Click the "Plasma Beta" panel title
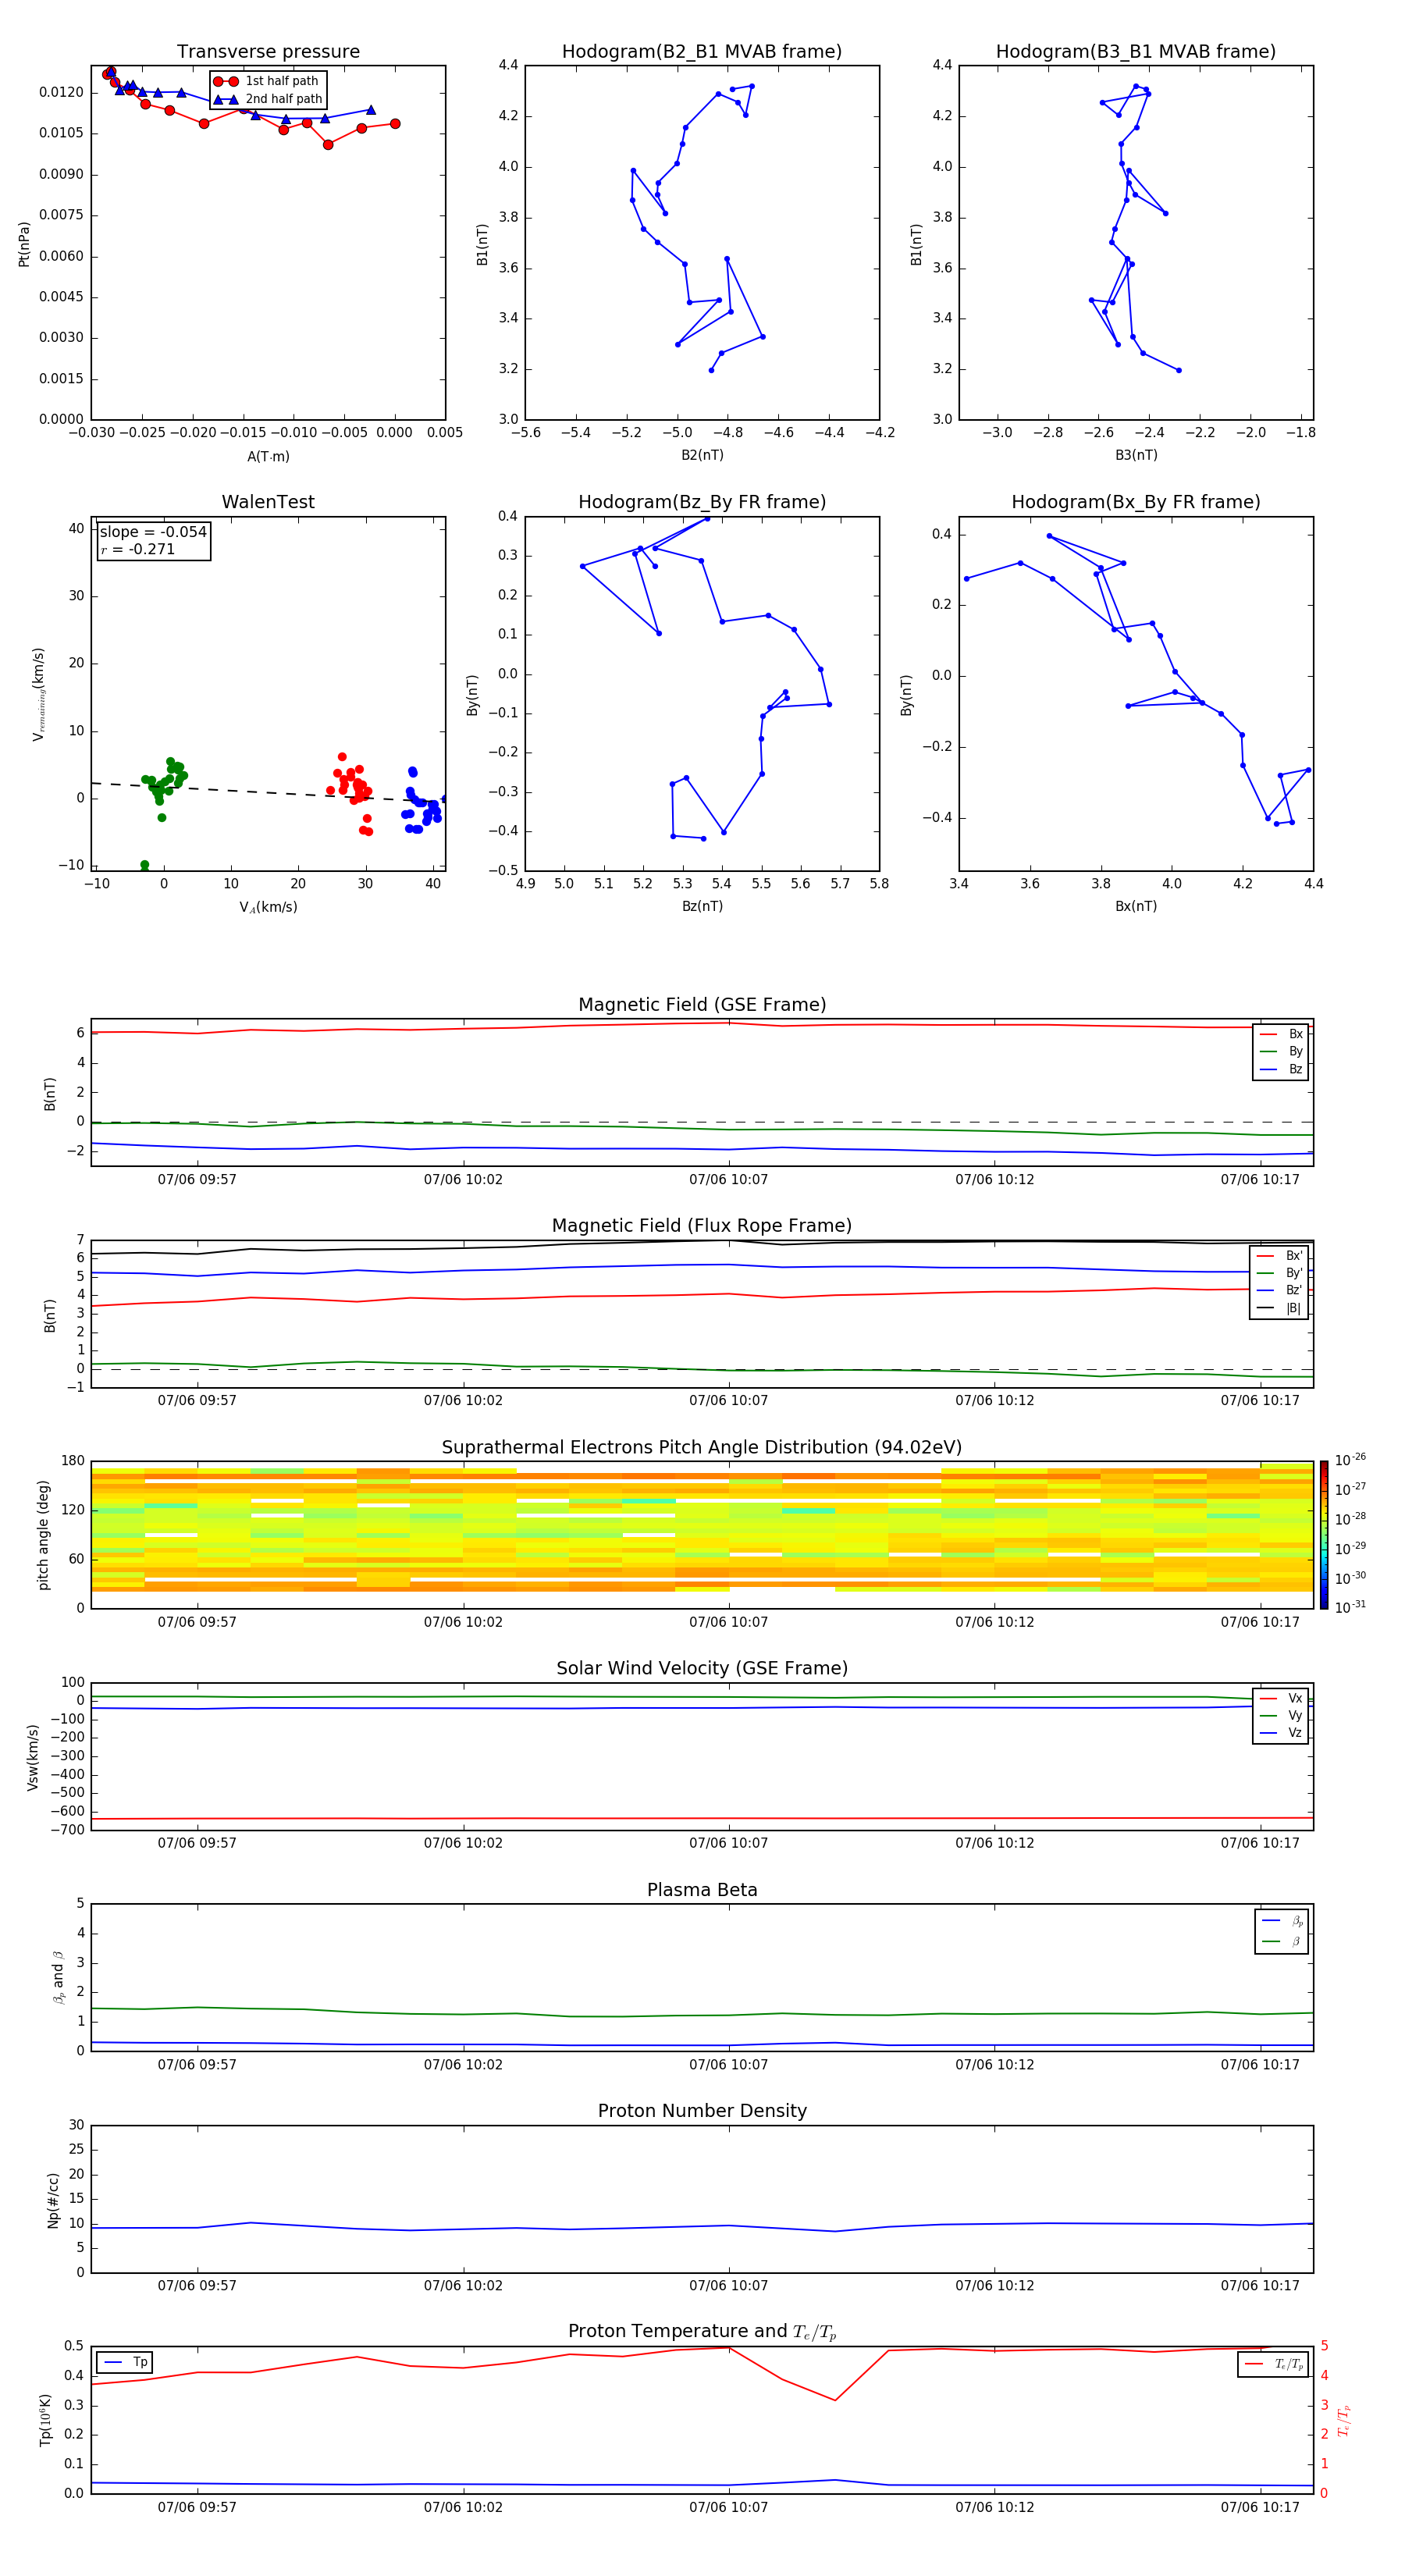This screenshot has height=2576, width=1405. click(x=702, y=1891)
